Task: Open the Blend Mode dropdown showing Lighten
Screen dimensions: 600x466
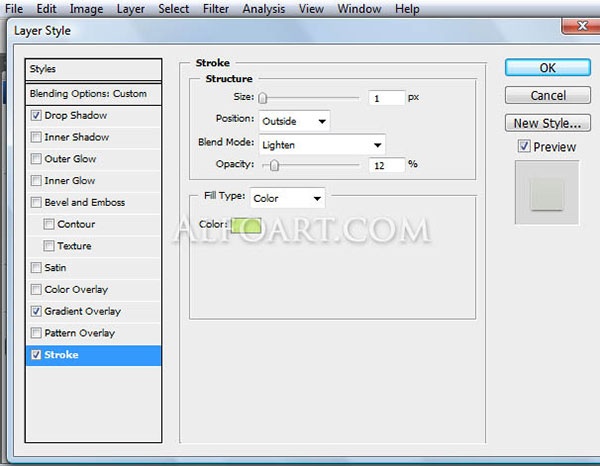Action: click(x=322, y=145)
